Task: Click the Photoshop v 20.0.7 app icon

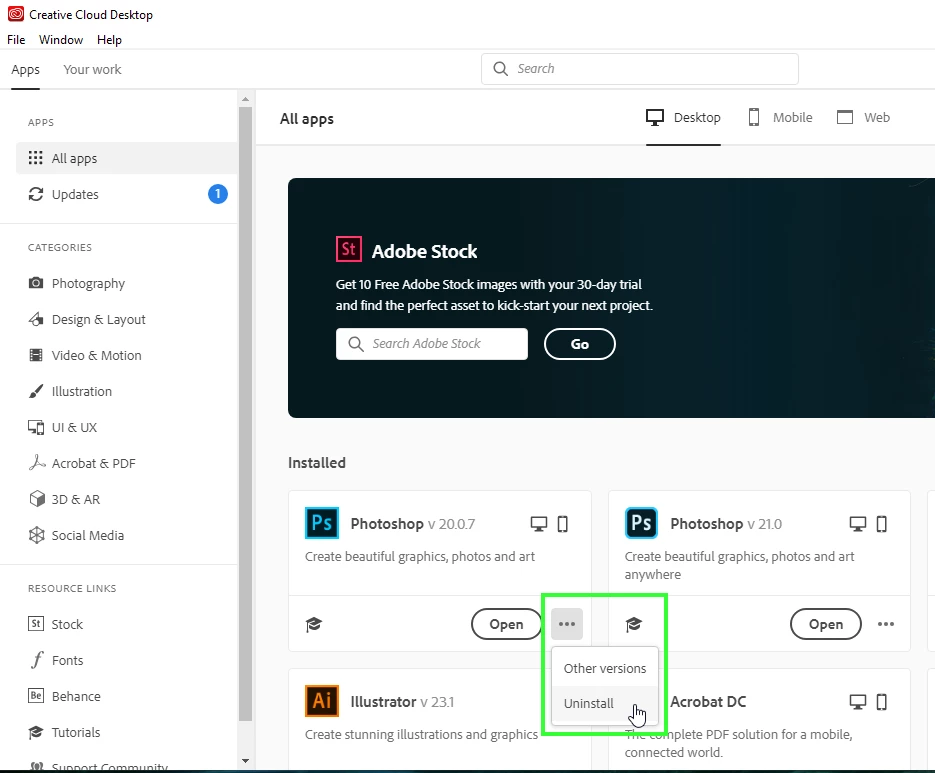Action: pyautogui.click(x=322, y=523)
